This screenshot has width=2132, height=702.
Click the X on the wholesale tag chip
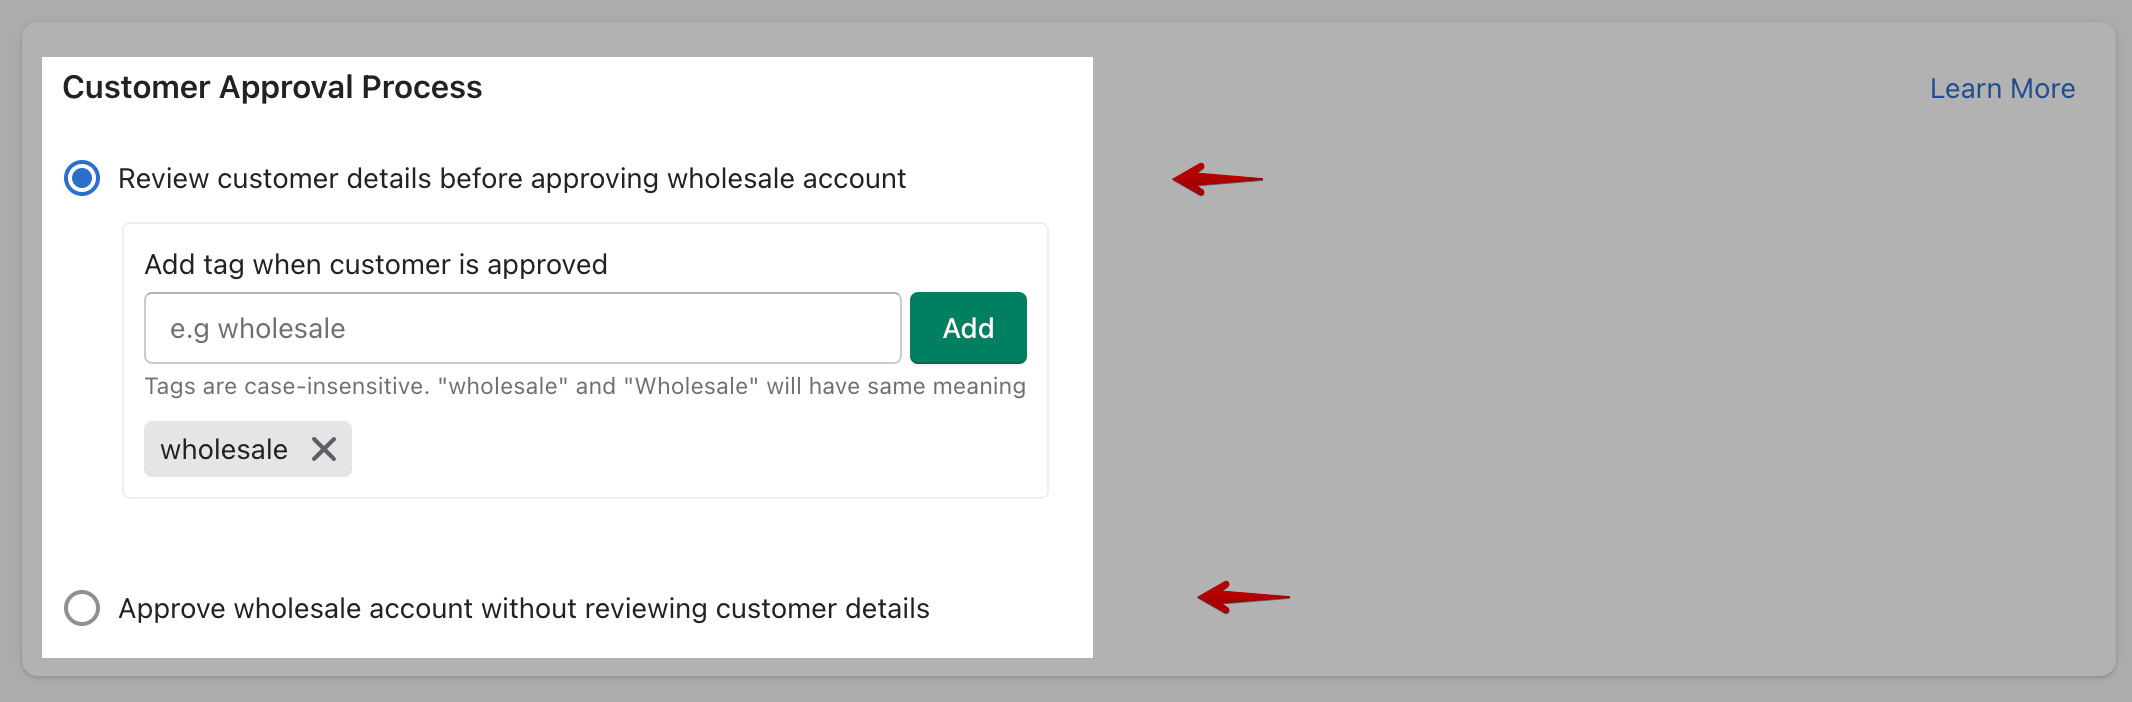(x=323, y=449)
